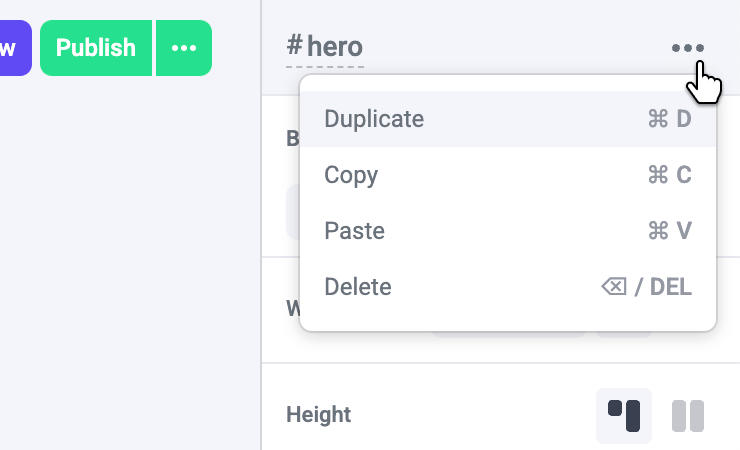Screen dimensions: 740x450
Task: Click the hash symbol before hero
Action: (294, 46)
